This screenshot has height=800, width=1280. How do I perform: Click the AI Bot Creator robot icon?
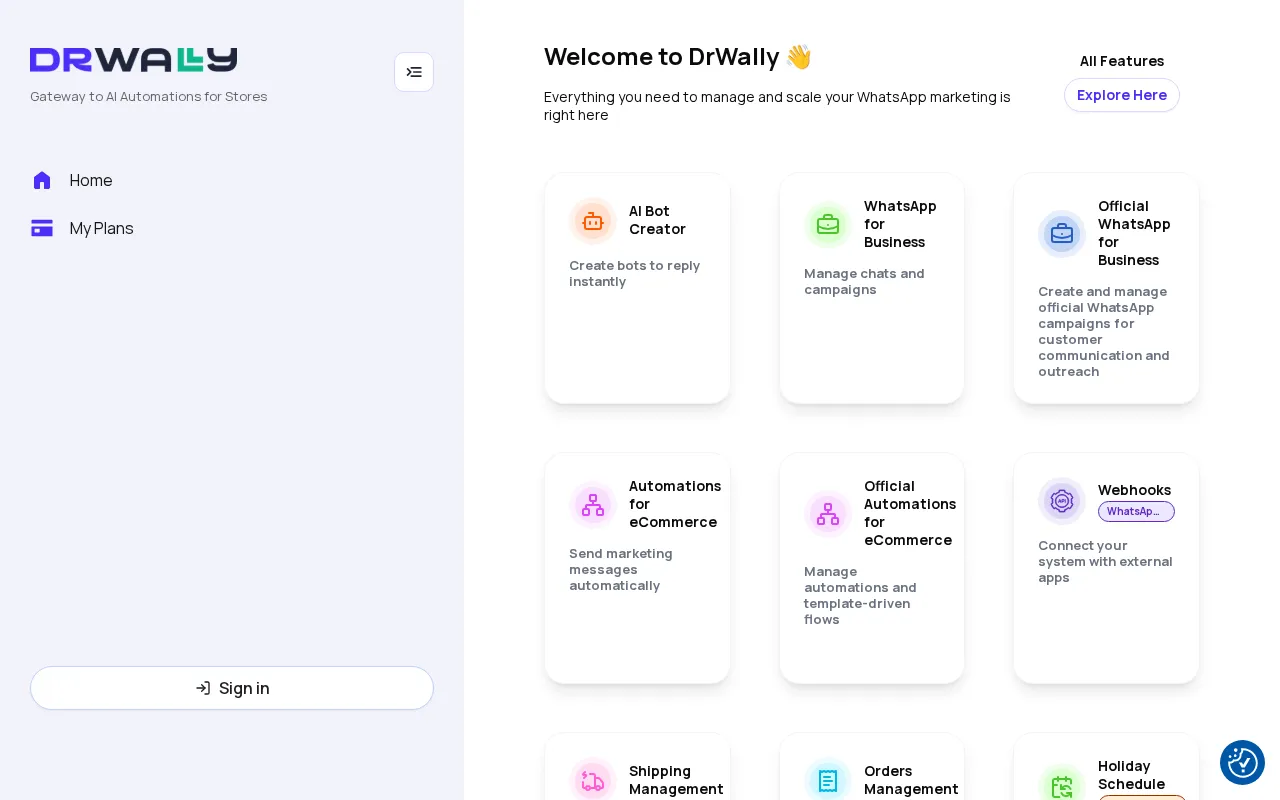(x=593, y=221)
